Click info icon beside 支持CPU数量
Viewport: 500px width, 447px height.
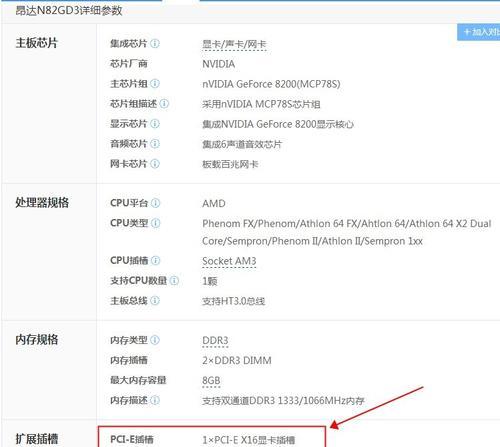click(x=174, y=281)
